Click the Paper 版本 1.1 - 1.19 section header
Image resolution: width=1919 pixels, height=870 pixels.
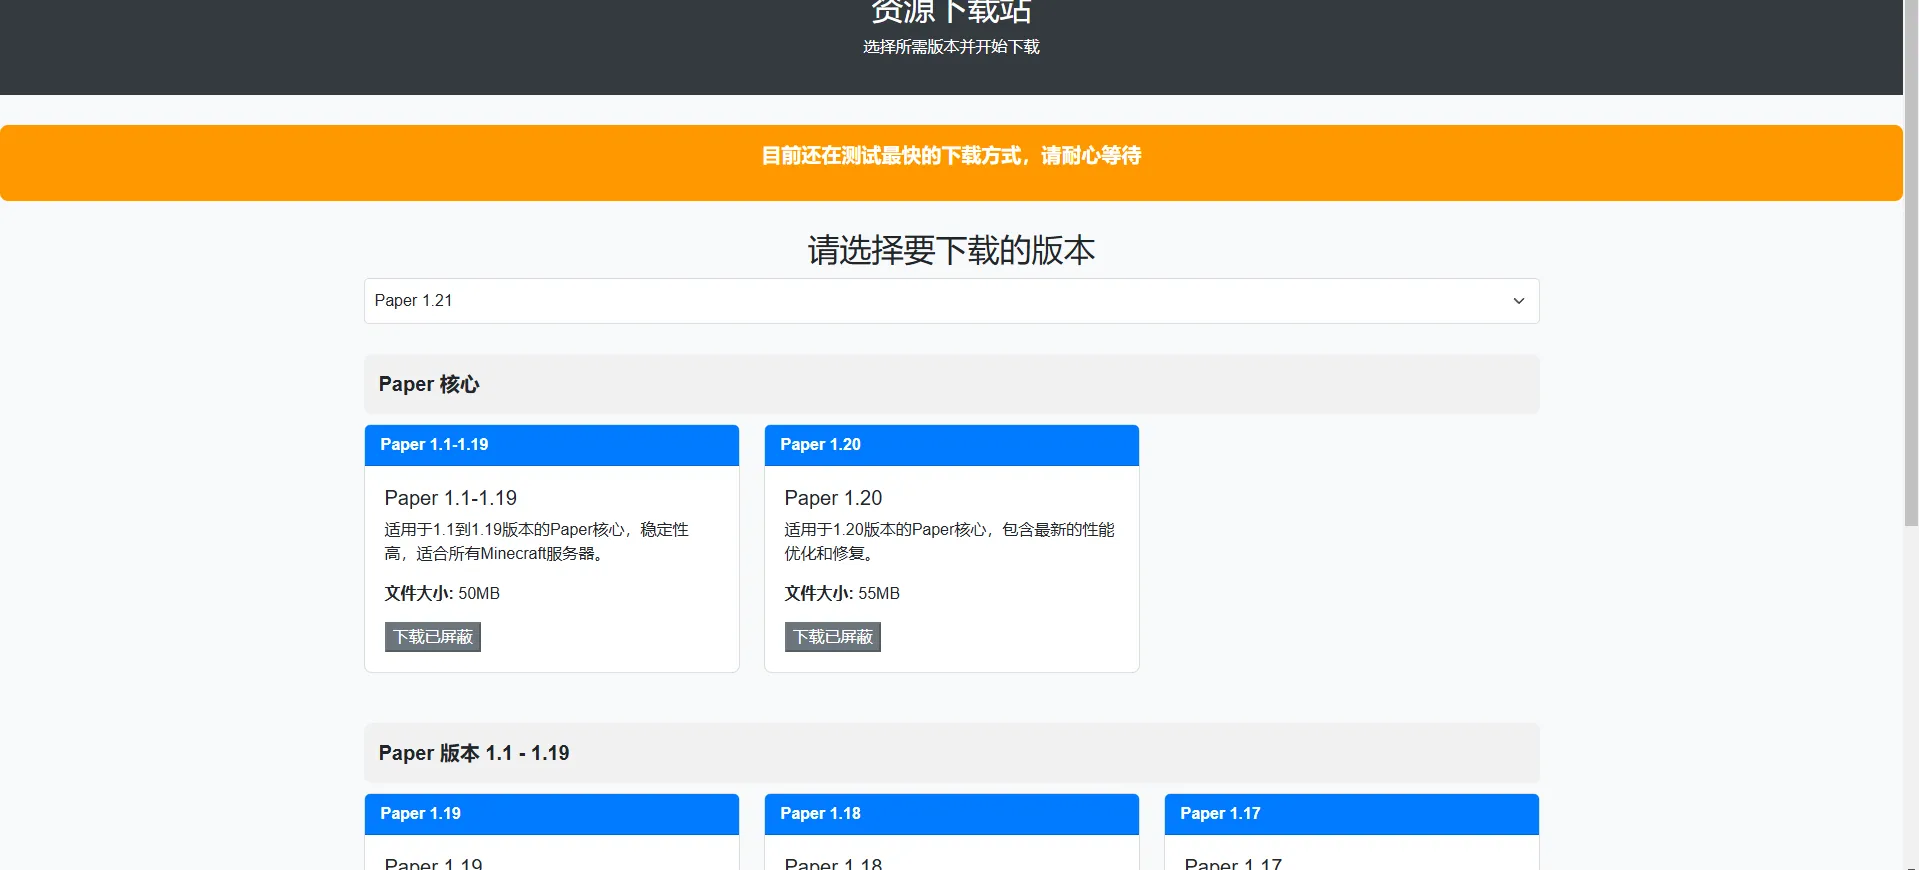pyautogui.click(x=951, y=753)
